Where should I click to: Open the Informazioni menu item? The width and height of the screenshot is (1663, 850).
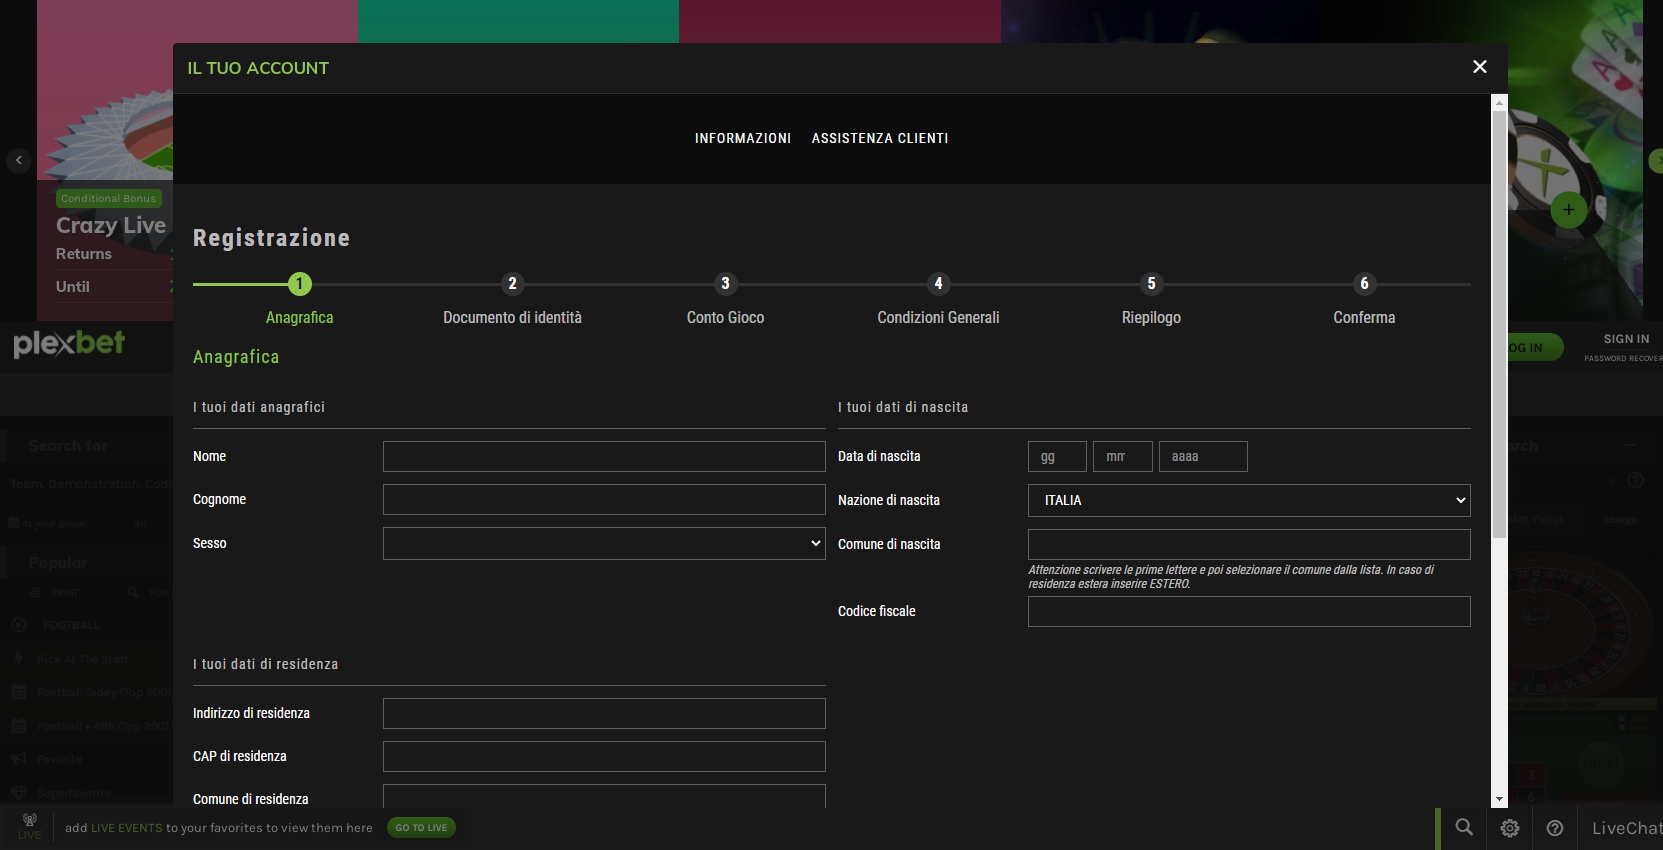[x=743, y=138]
